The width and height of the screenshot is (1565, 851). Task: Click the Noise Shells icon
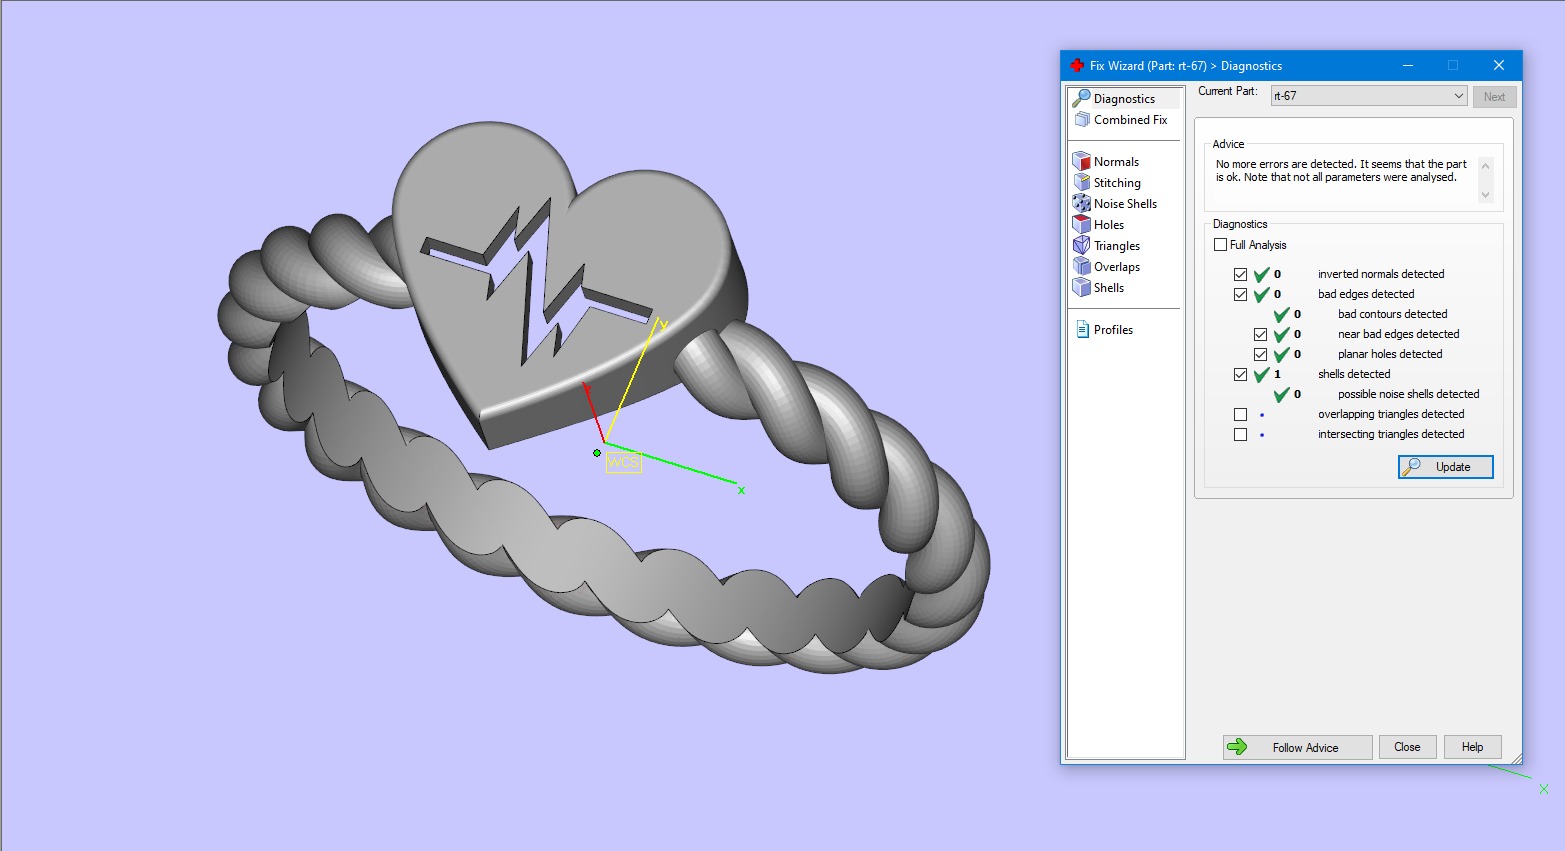(1081, 203)
